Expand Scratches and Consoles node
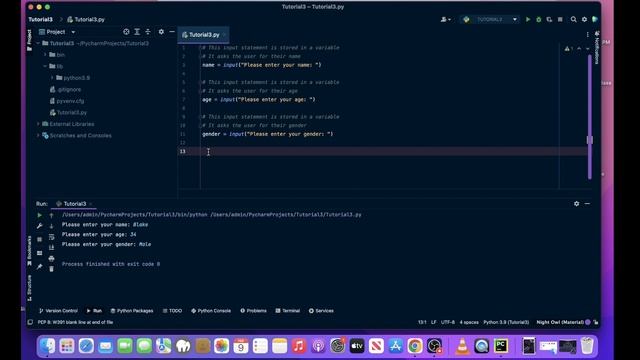Screen dimensions: 640x360 tap(38, 136)
